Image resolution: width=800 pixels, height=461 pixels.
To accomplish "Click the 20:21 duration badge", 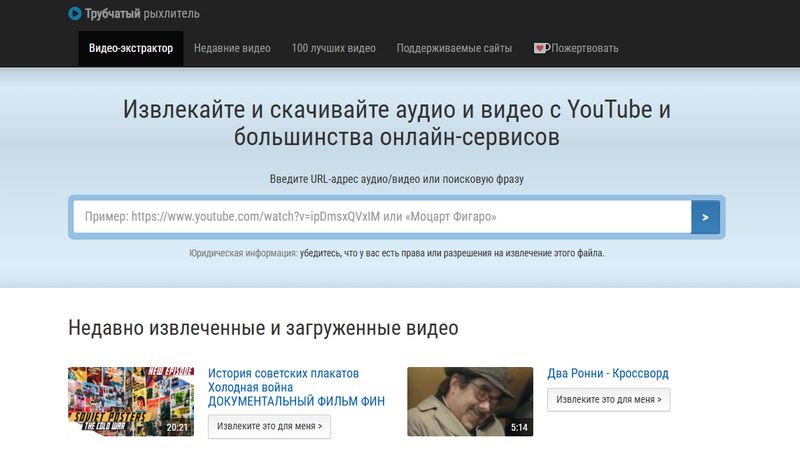I will point(177,427).
